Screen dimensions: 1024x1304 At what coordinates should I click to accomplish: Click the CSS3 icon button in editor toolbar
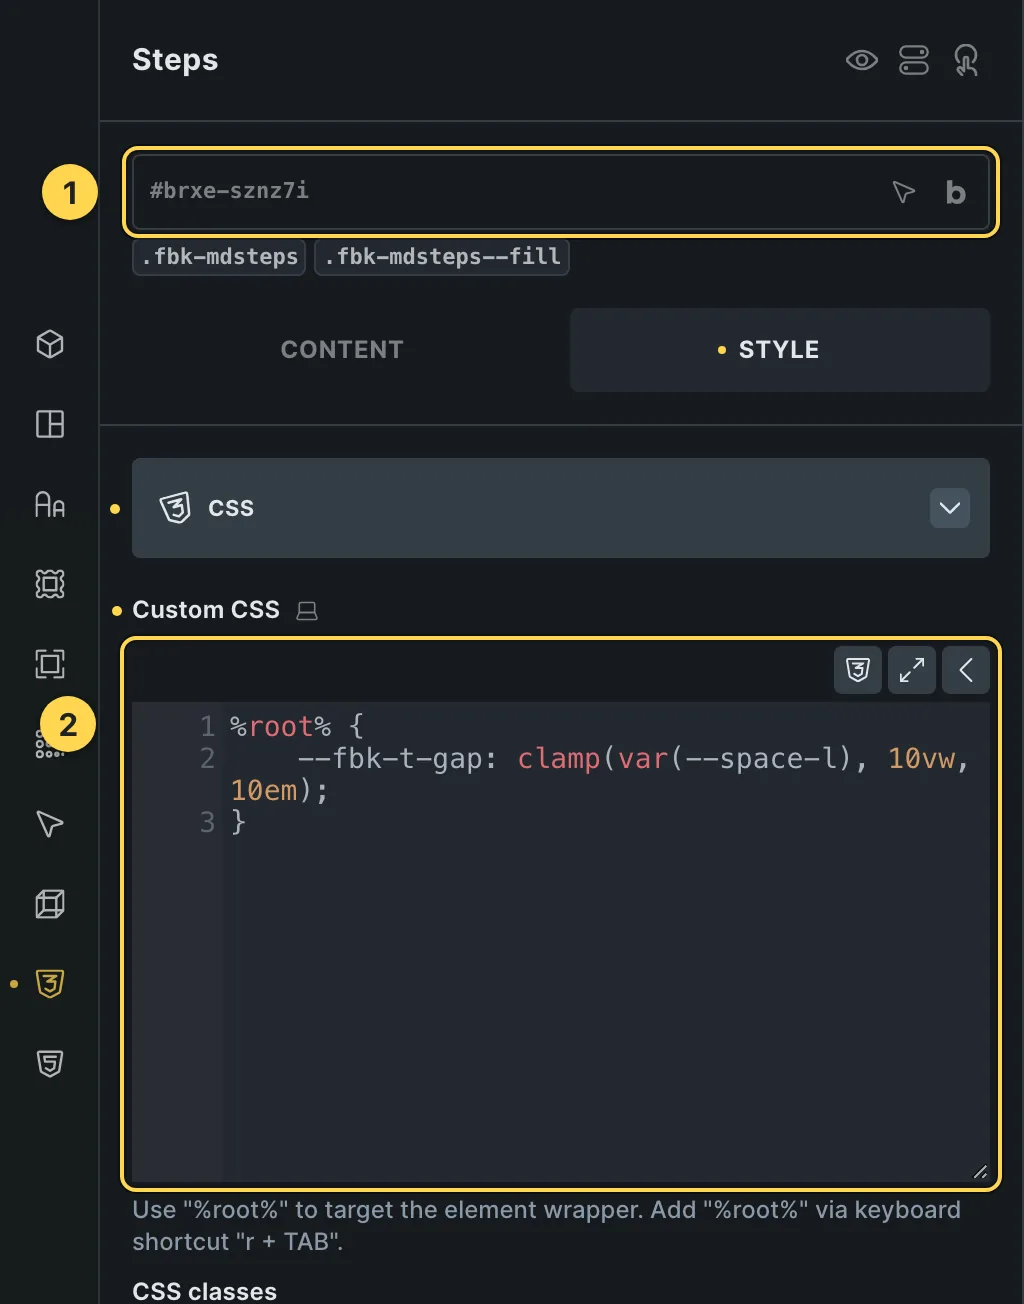point(858,670)
